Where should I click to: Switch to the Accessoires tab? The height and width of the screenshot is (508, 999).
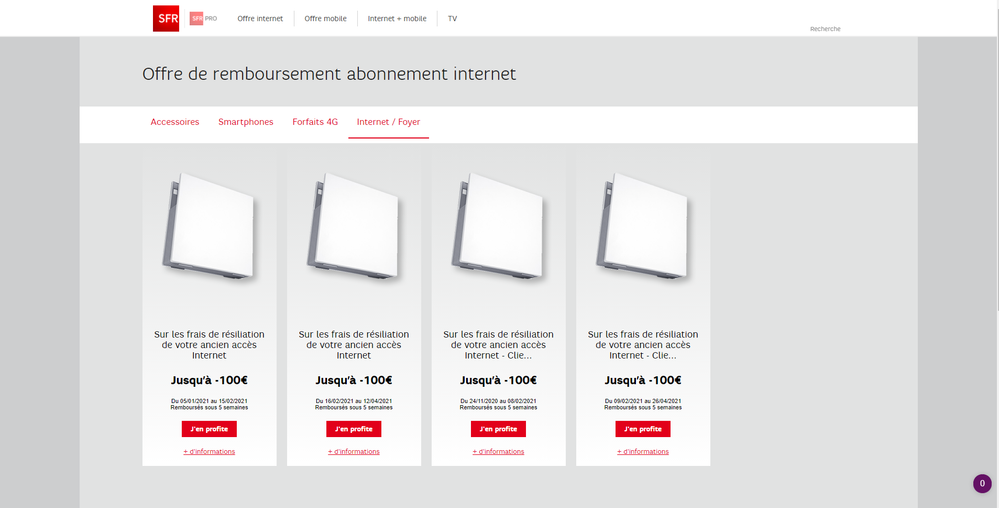point(175,122)
